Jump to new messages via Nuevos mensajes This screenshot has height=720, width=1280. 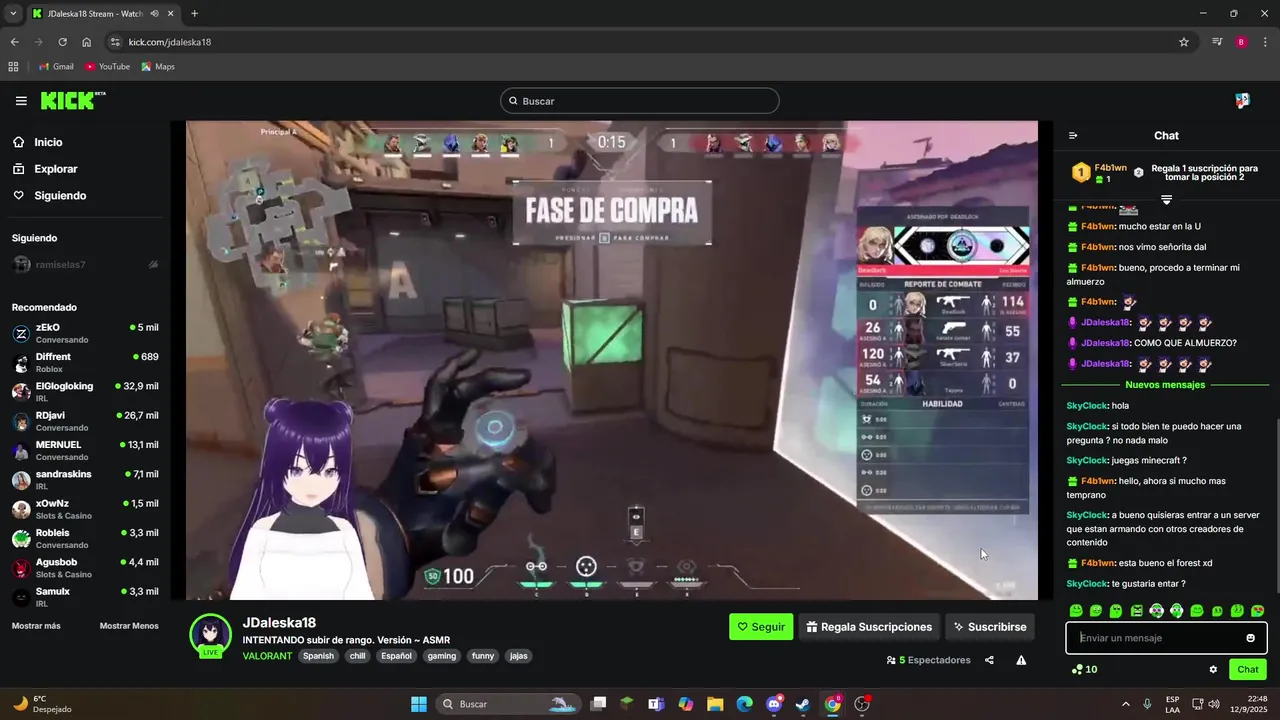pyautogui.click(x=1165, y=385)
